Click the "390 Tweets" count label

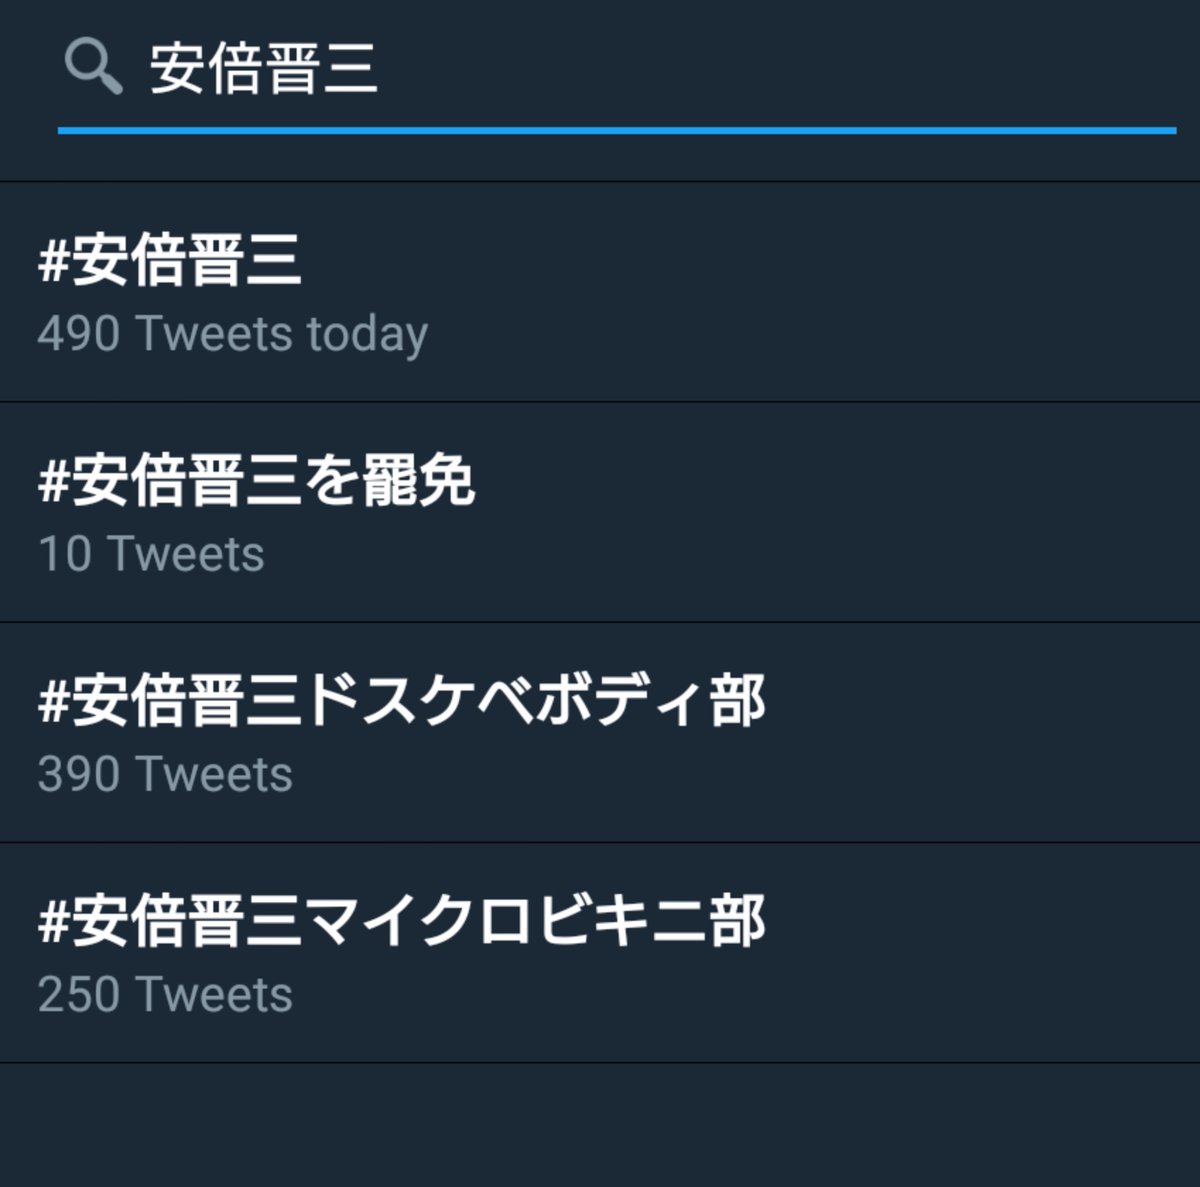tap(165, 774)
